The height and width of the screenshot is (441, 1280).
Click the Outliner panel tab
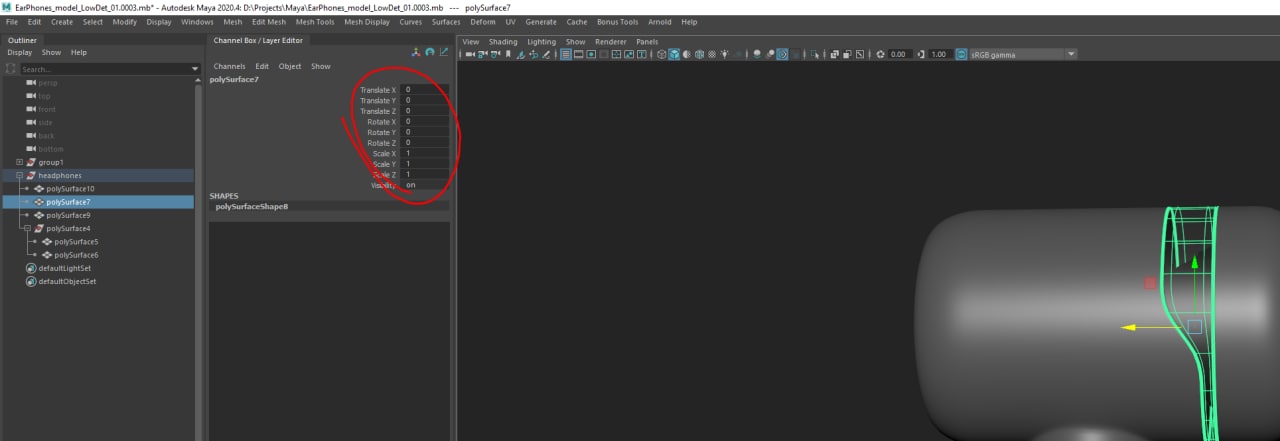pyautogui.click(x=22, y=40)
